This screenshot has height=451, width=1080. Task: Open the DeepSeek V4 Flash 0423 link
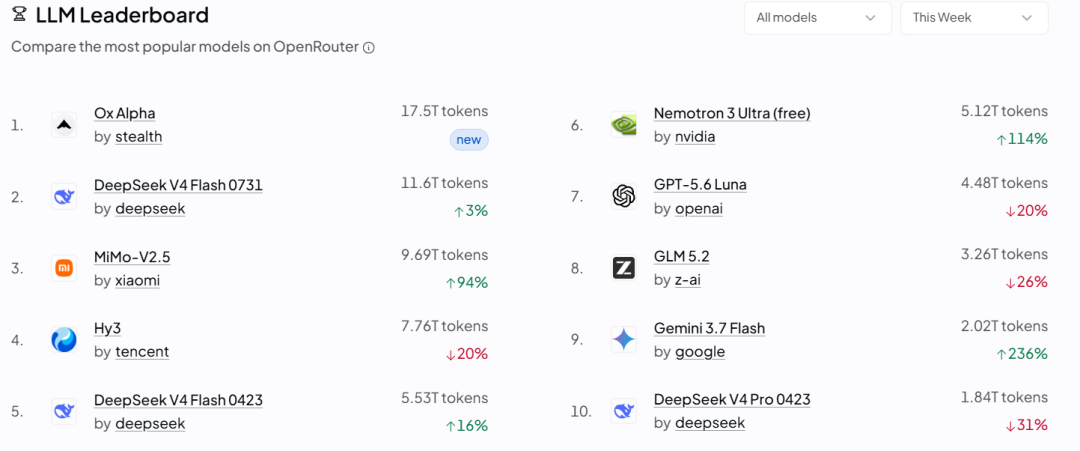tap(178, 400)
